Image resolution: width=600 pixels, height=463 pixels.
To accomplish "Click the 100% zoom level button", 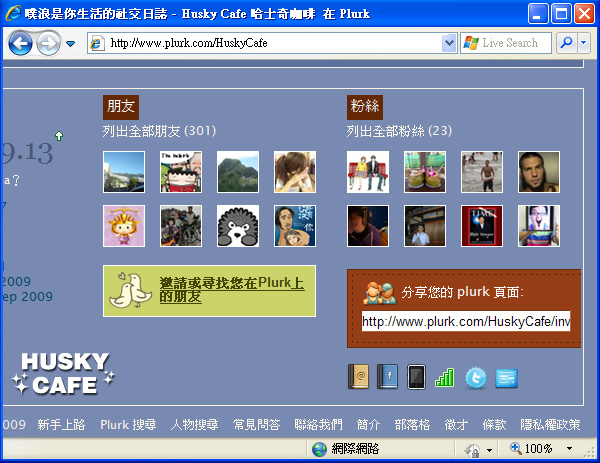I will (x=532, y=448).
